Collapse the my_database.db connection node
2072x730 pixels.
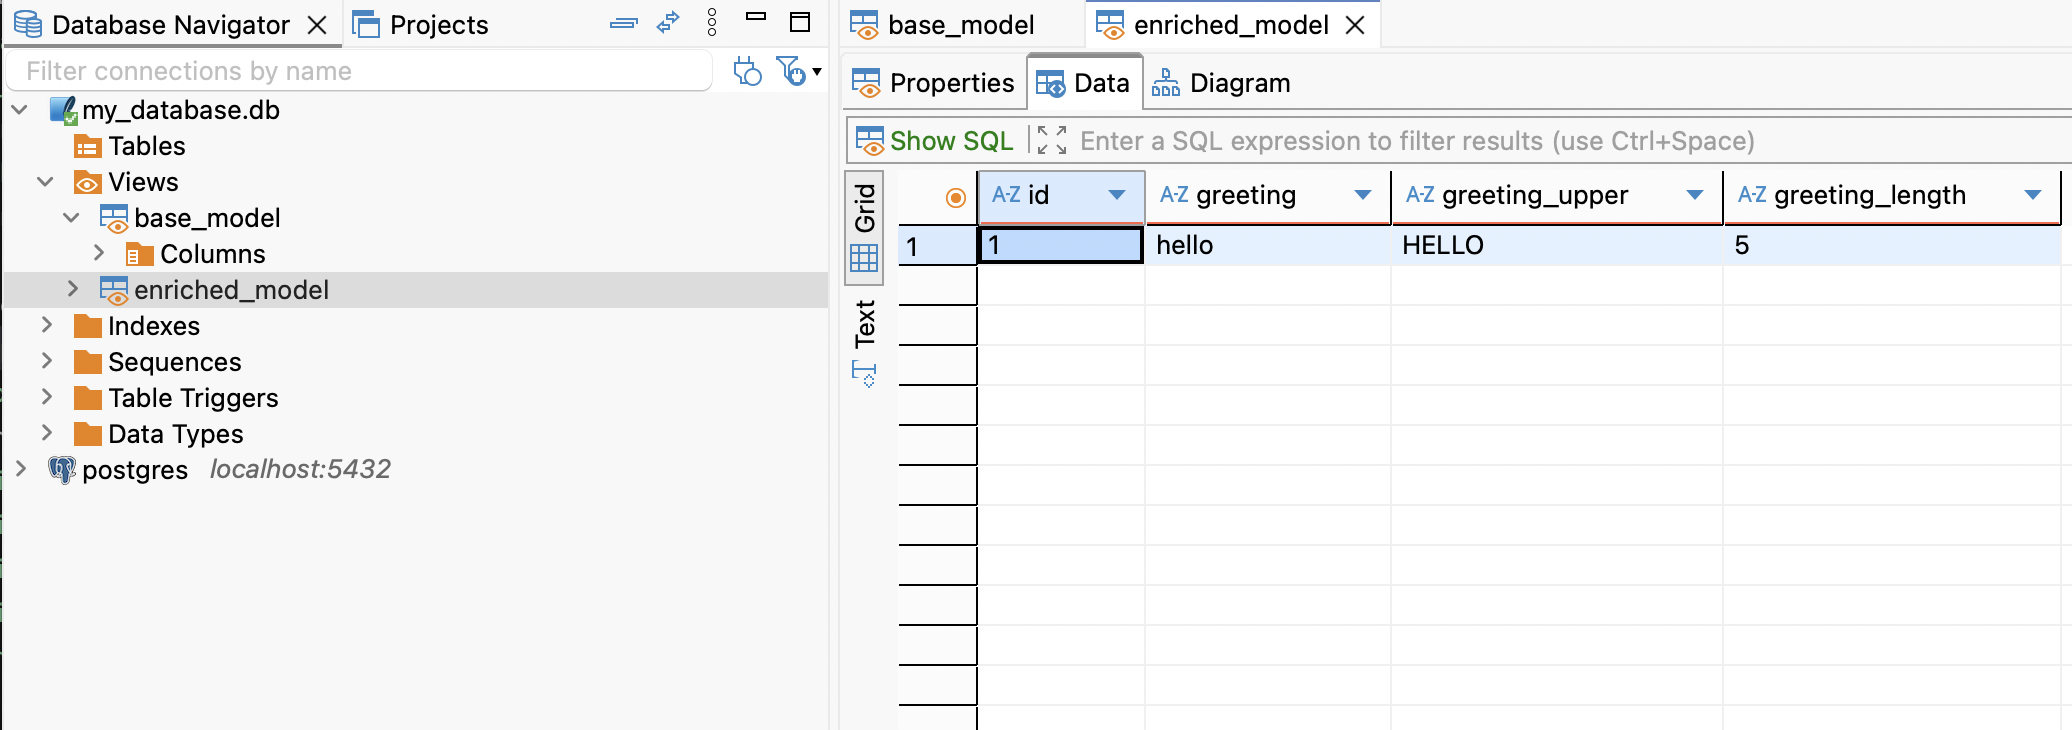20,110
